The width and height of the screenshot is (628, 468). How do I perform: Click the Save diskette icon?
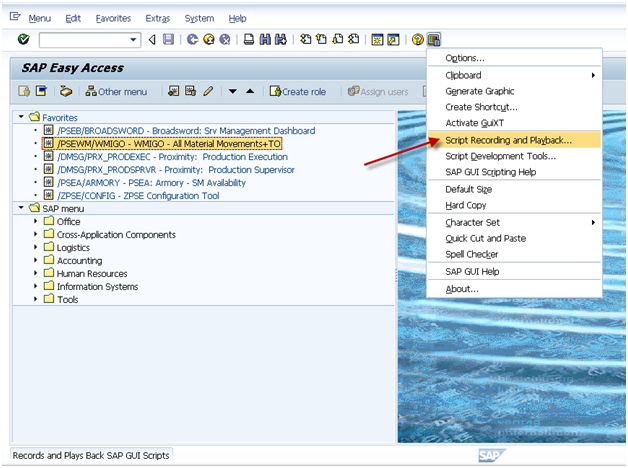(169, 39)
